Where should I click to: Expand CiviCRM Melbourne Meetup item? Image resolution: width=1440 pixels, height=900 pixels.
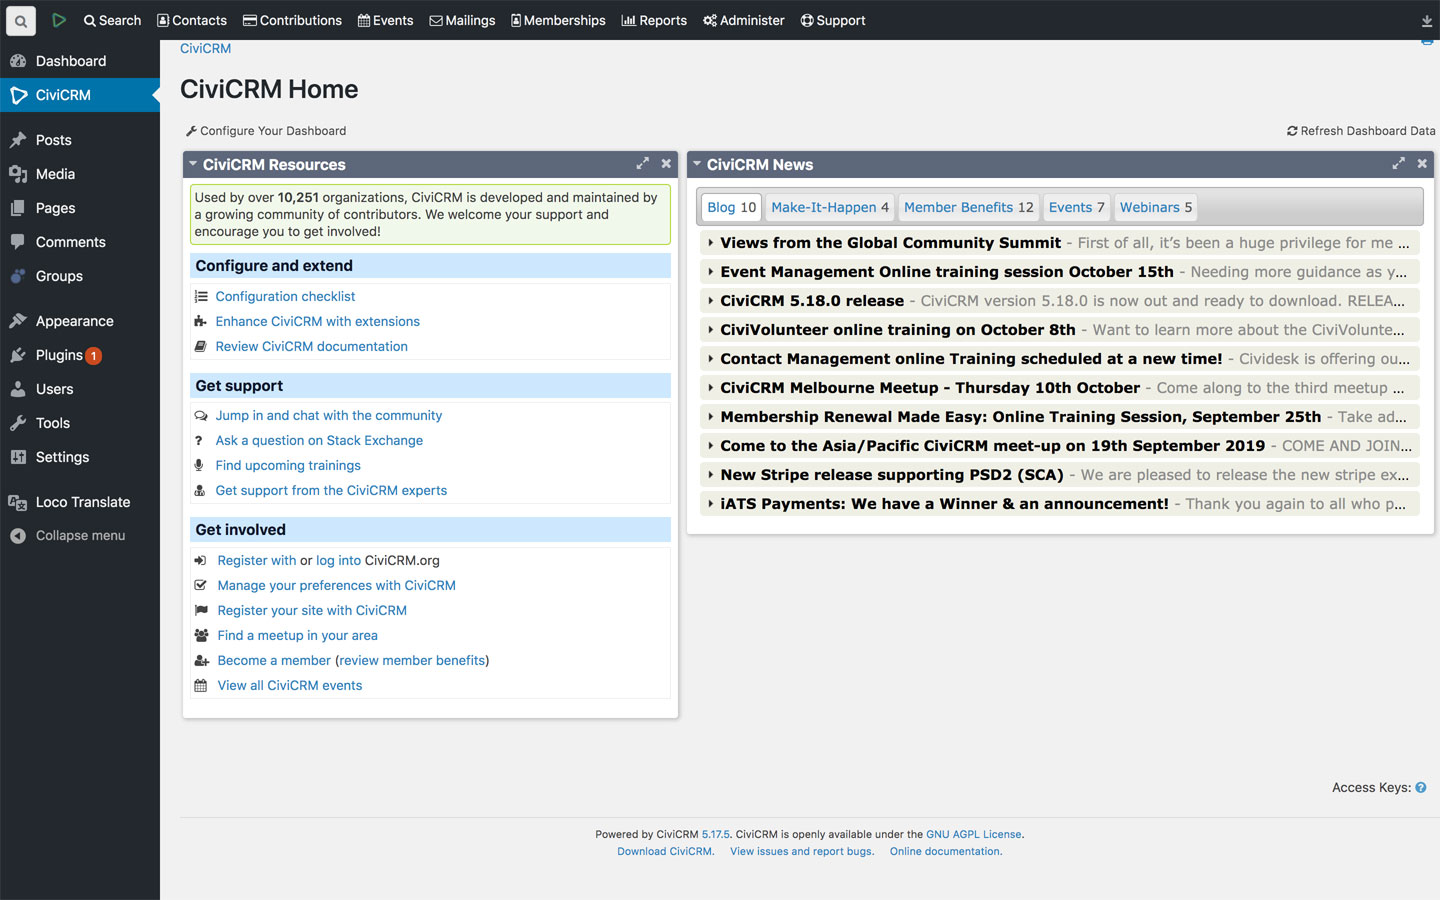tap(1060, 388)
